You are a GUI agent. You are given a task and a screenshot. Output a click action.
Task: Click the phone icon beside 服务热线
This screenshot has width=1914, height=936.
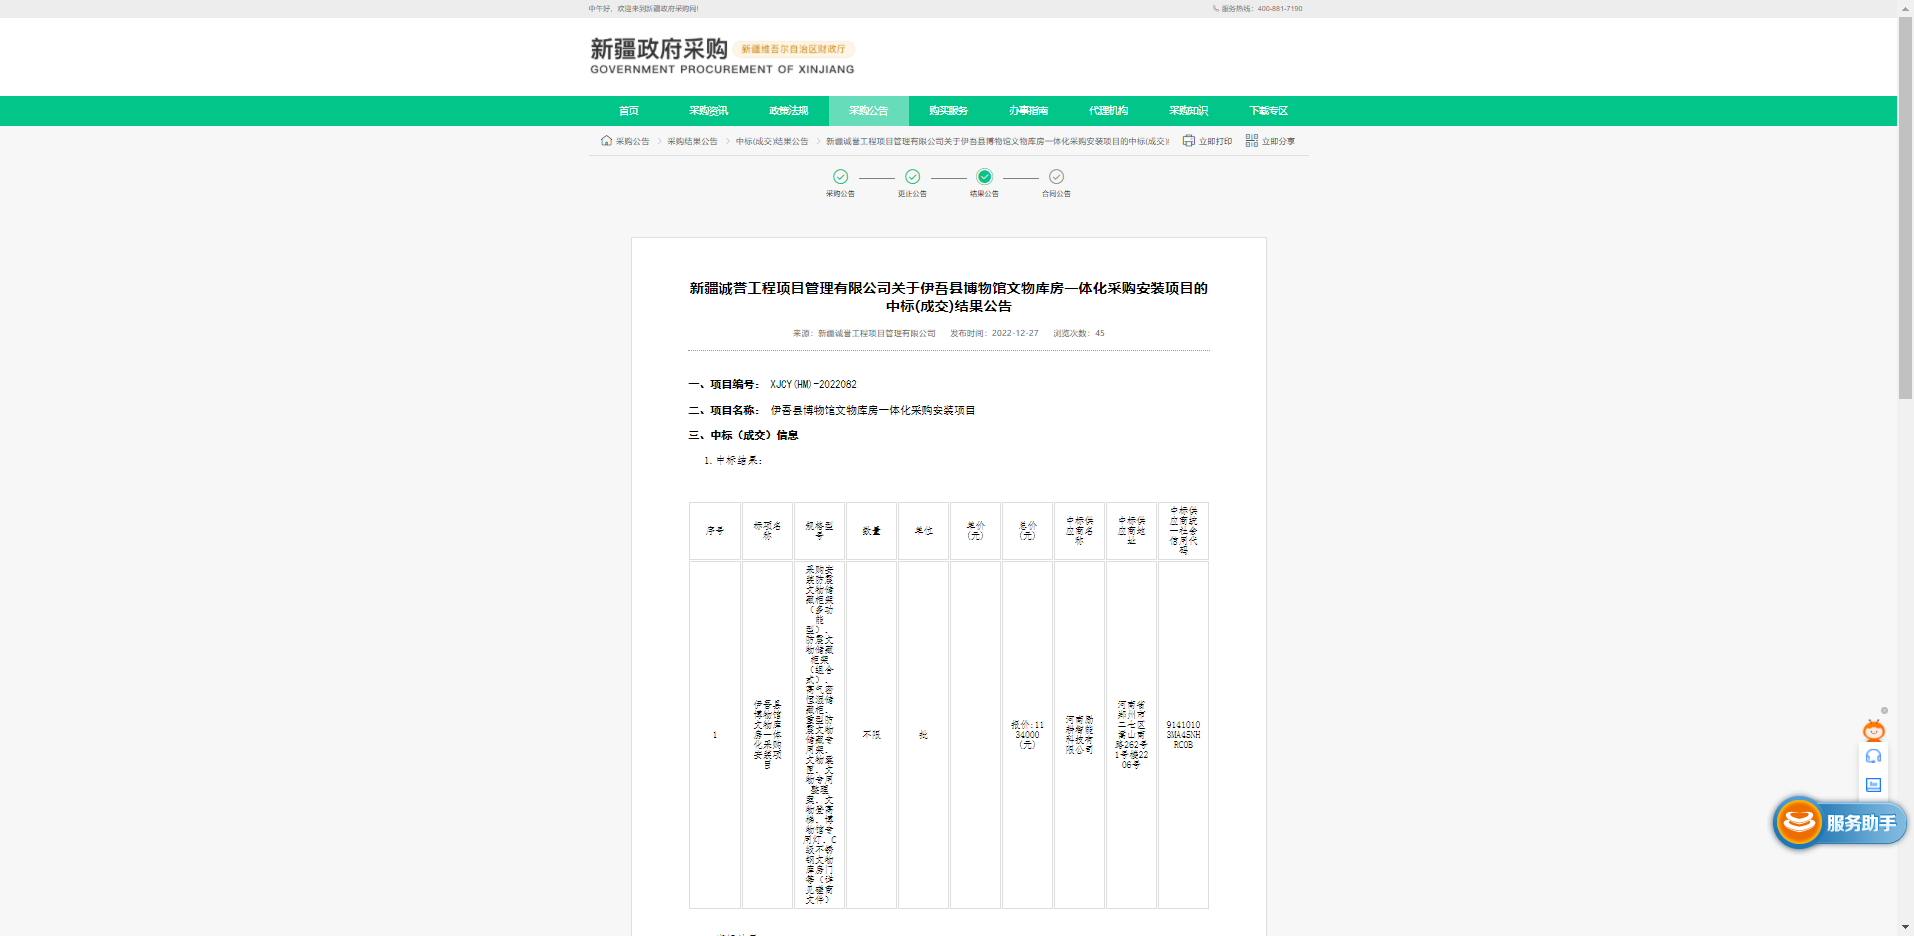[1216, 8]
